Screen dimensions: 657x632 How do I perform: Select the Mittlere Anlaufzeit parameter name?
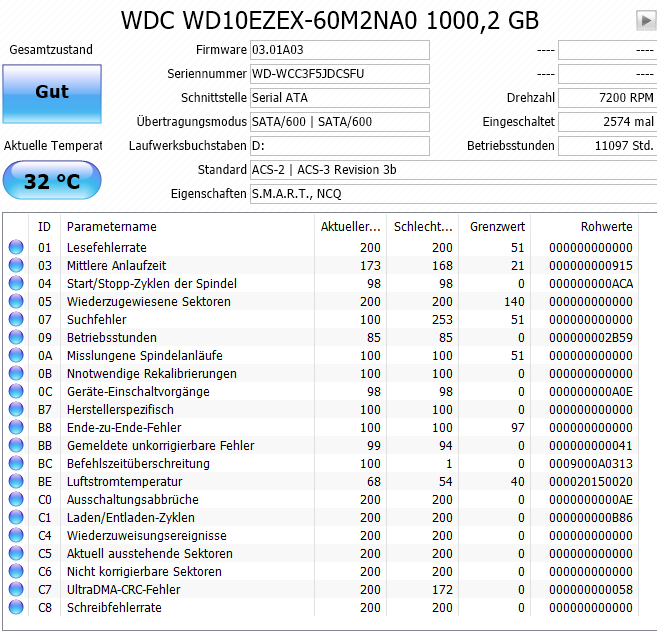point(116,265)
